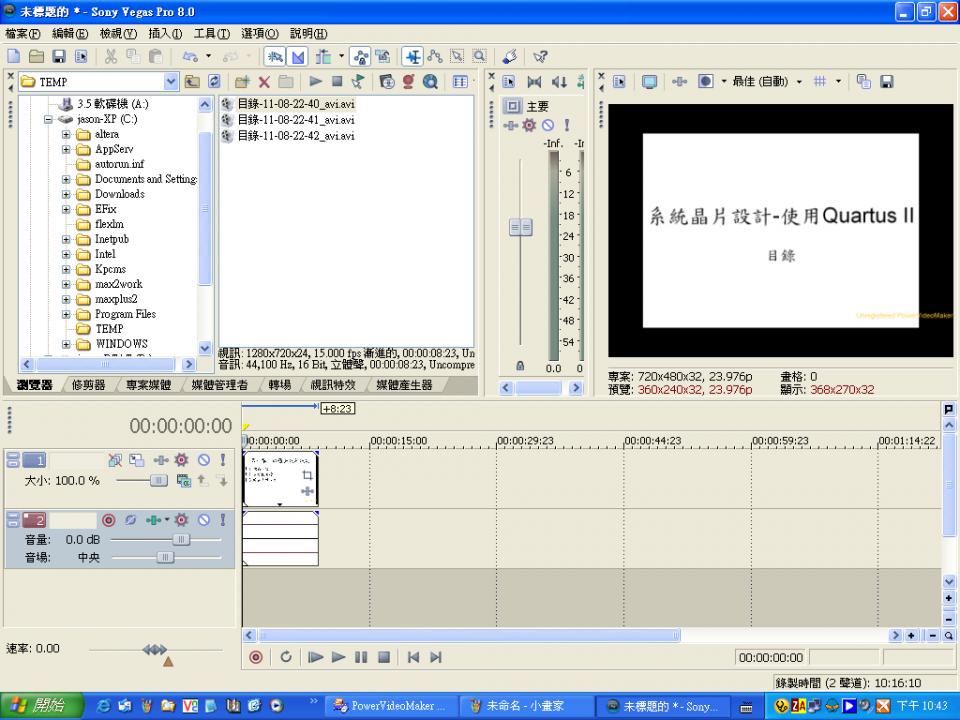Viewport: 960px width, 720px height.
Task: Open the TEMP folder path dropdown
Action: (169, 82)
